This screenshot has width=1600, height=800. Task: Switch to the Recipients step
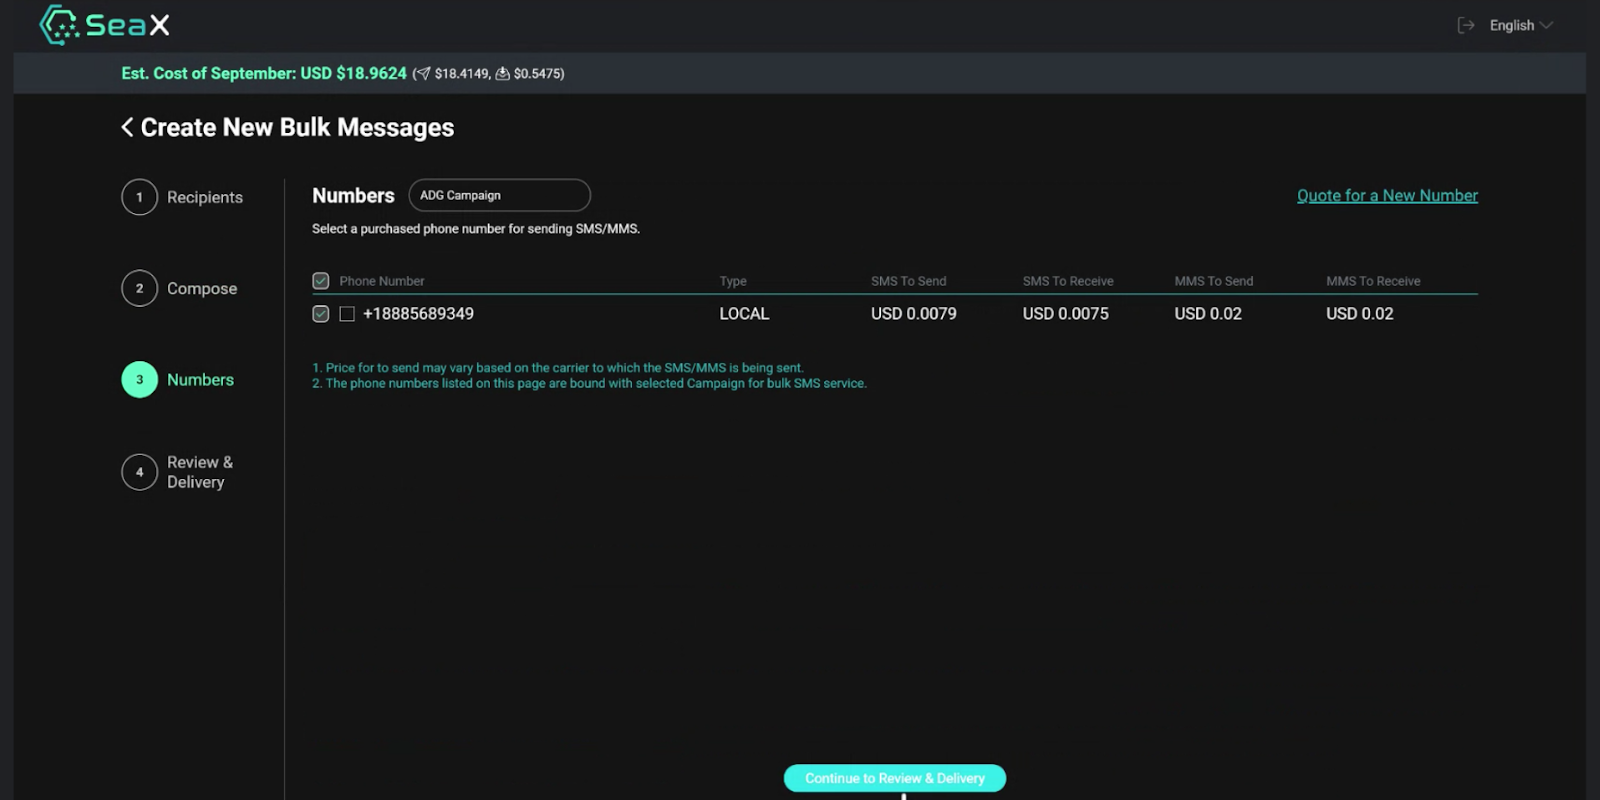point(204,197)
